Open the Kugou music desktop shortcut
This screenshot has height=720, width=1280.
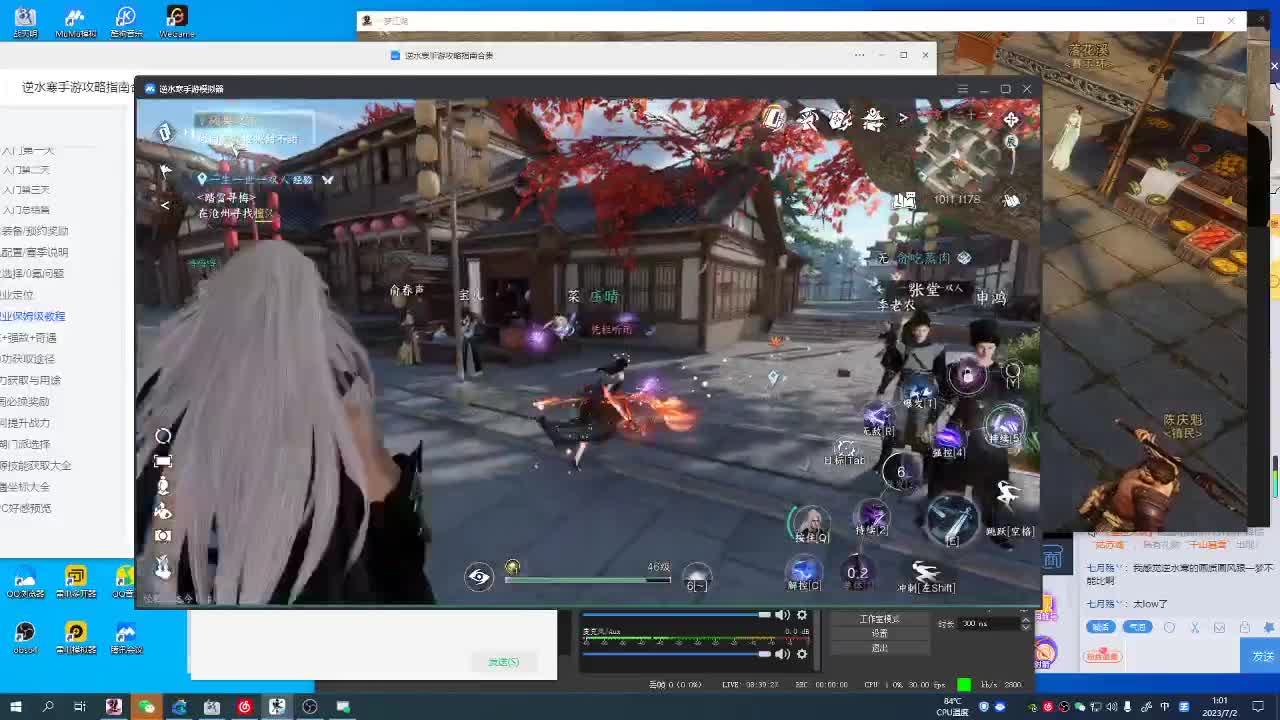coord(126,21)
